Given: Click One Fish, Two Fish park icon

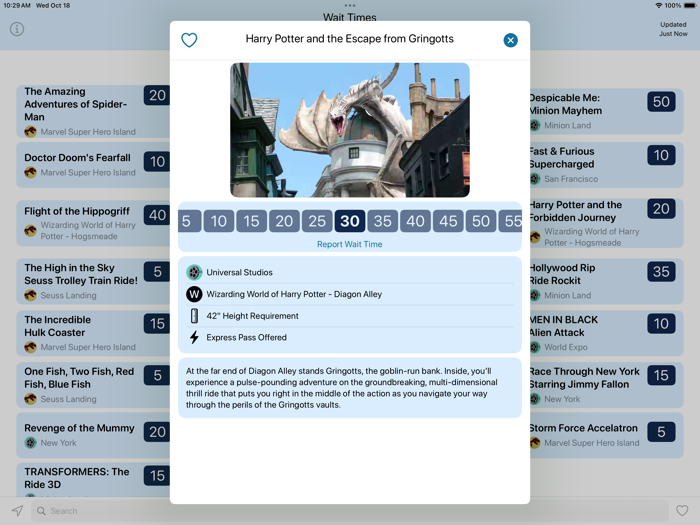Looking at the screenshot, I should point(30,399).
